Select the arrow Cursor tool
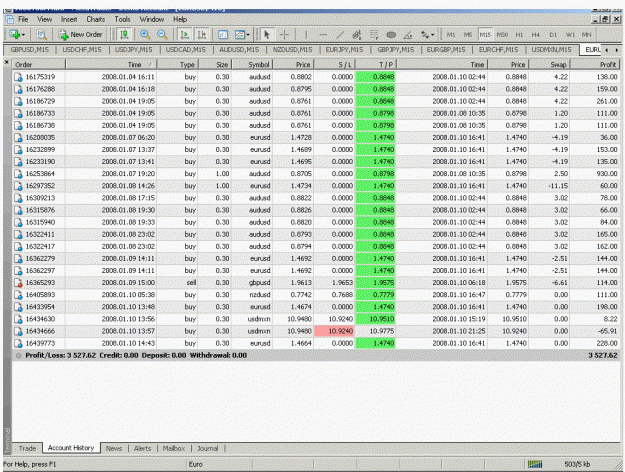The width and height of the screenshot is (625, 472). (267, 35)
